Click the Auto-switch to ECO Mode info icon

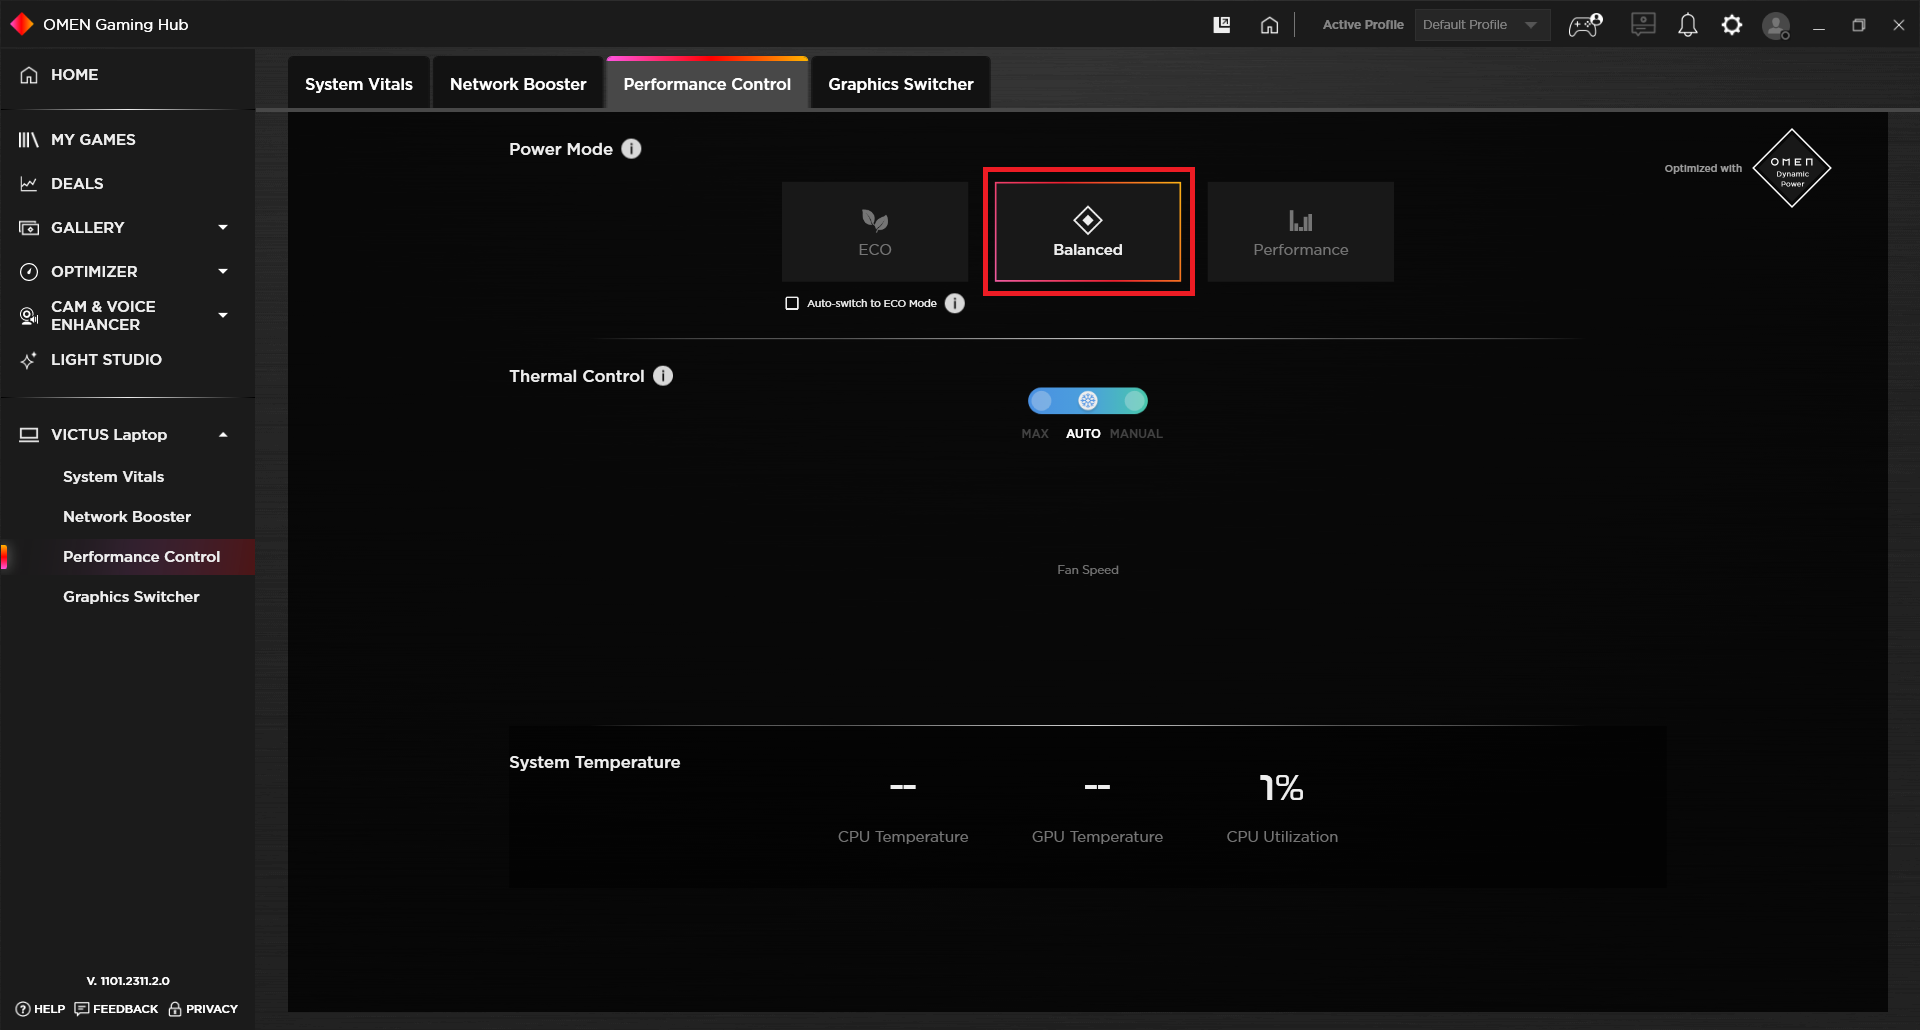pyautogui.click(x=955, y=303)
